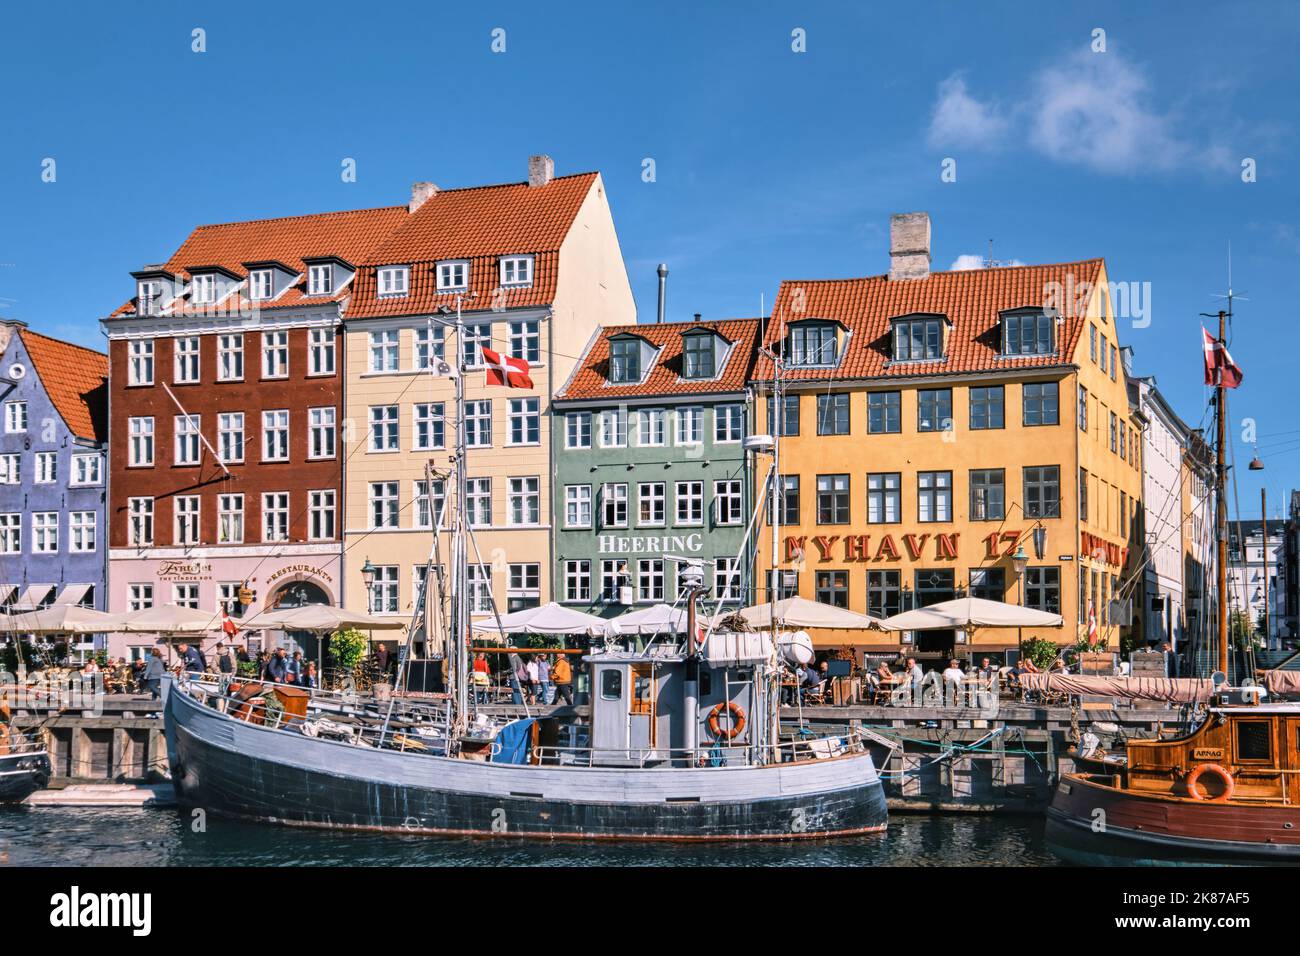Viewport: 1300px width, 956px height.
Task: Click the "HEERING" sign on the green building
Action: (650, 543)
